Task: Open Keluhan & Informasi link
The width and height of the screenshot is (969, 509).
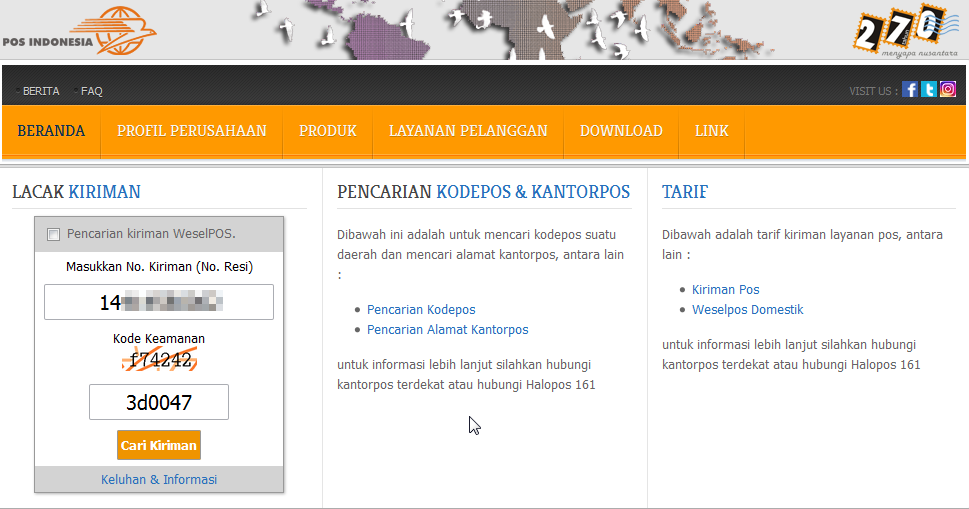Action: pos(159,479)
